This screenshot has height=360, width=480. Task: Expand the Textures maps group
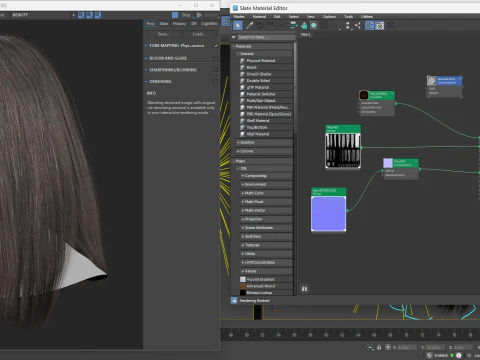266,245
